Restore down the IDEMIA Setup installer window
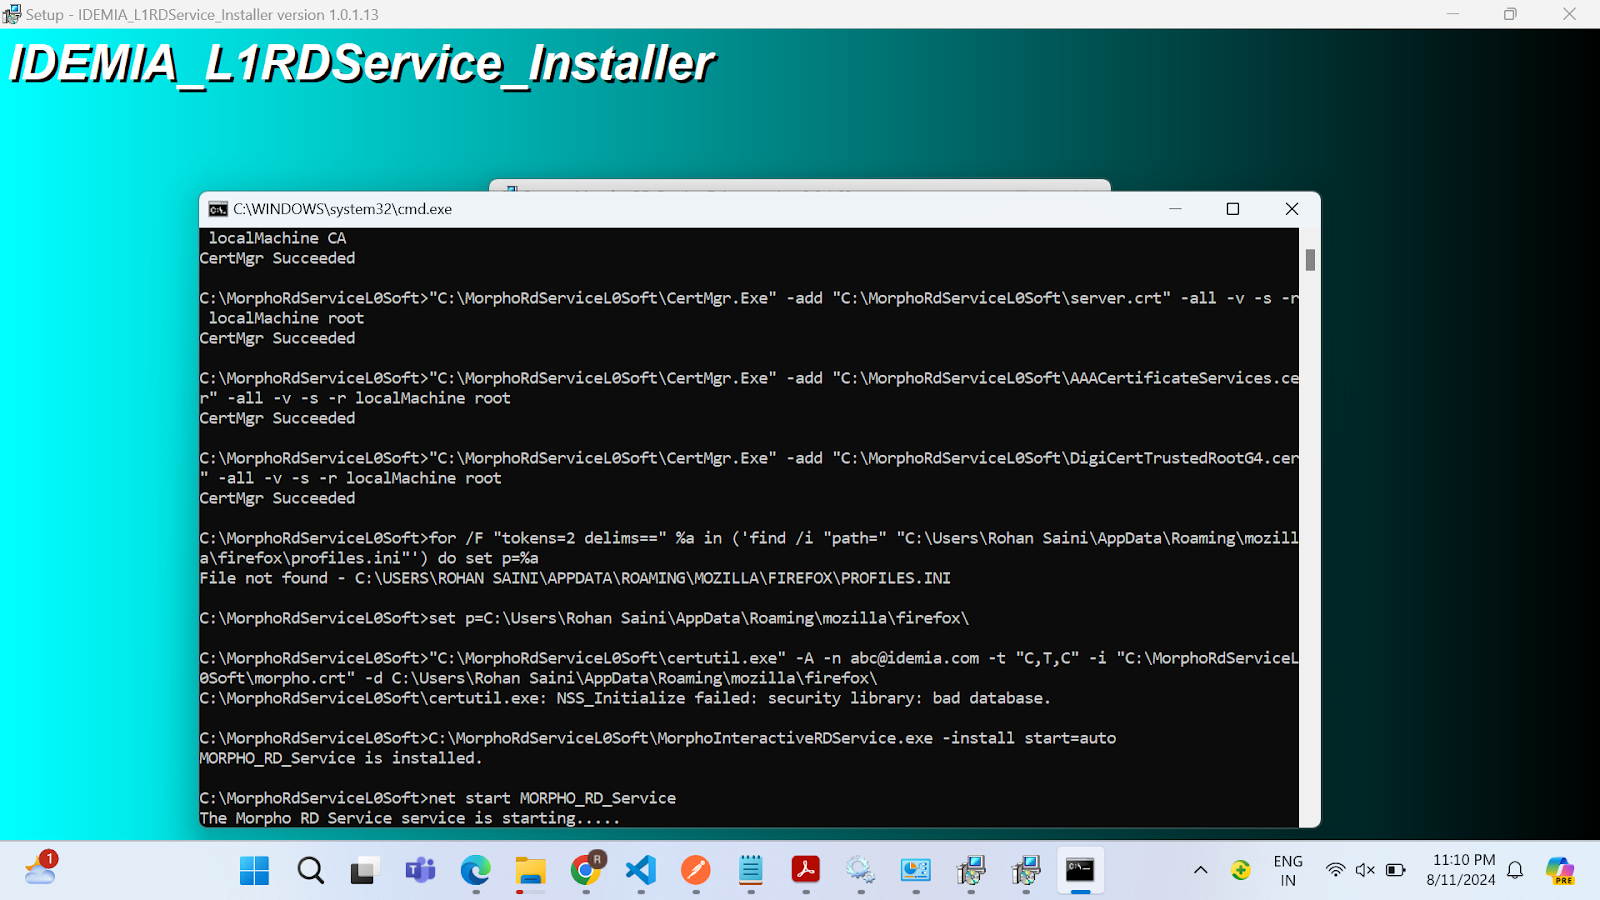Screen dimensions: 1600x900 [1510, 14]
